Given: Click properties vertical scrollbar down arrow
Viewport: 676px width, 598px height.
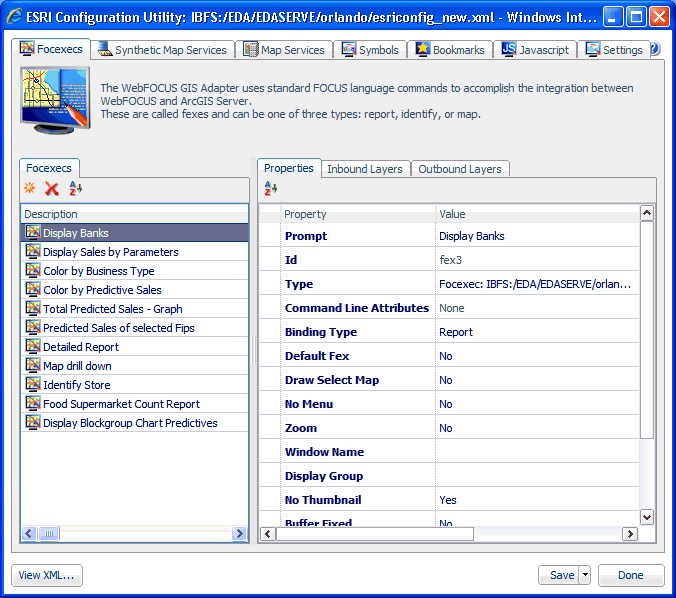Looking at the screenshot, I should [647, 517].
